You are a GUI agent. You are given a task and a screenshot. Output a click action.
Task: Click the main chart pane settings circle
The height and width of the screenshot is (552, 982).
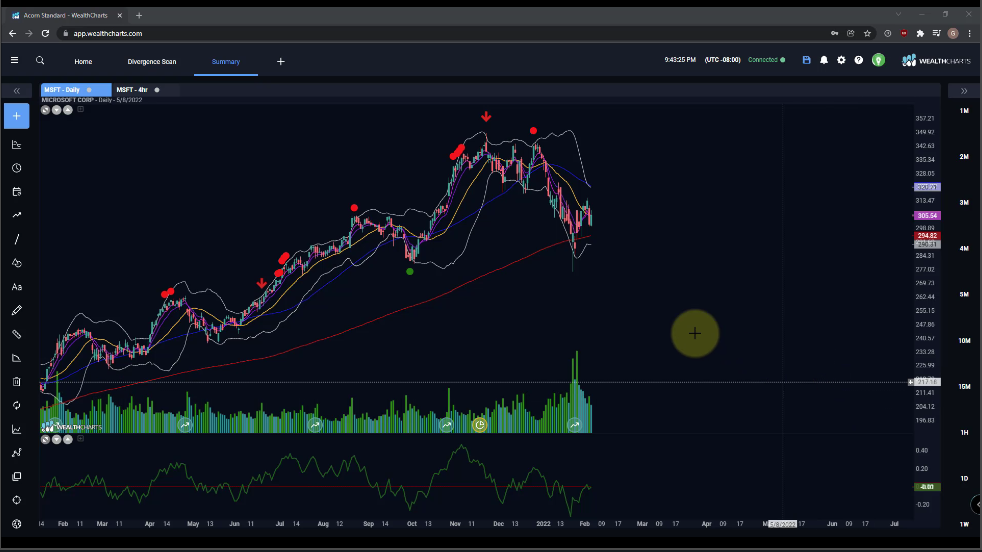[x=45, y=110]
